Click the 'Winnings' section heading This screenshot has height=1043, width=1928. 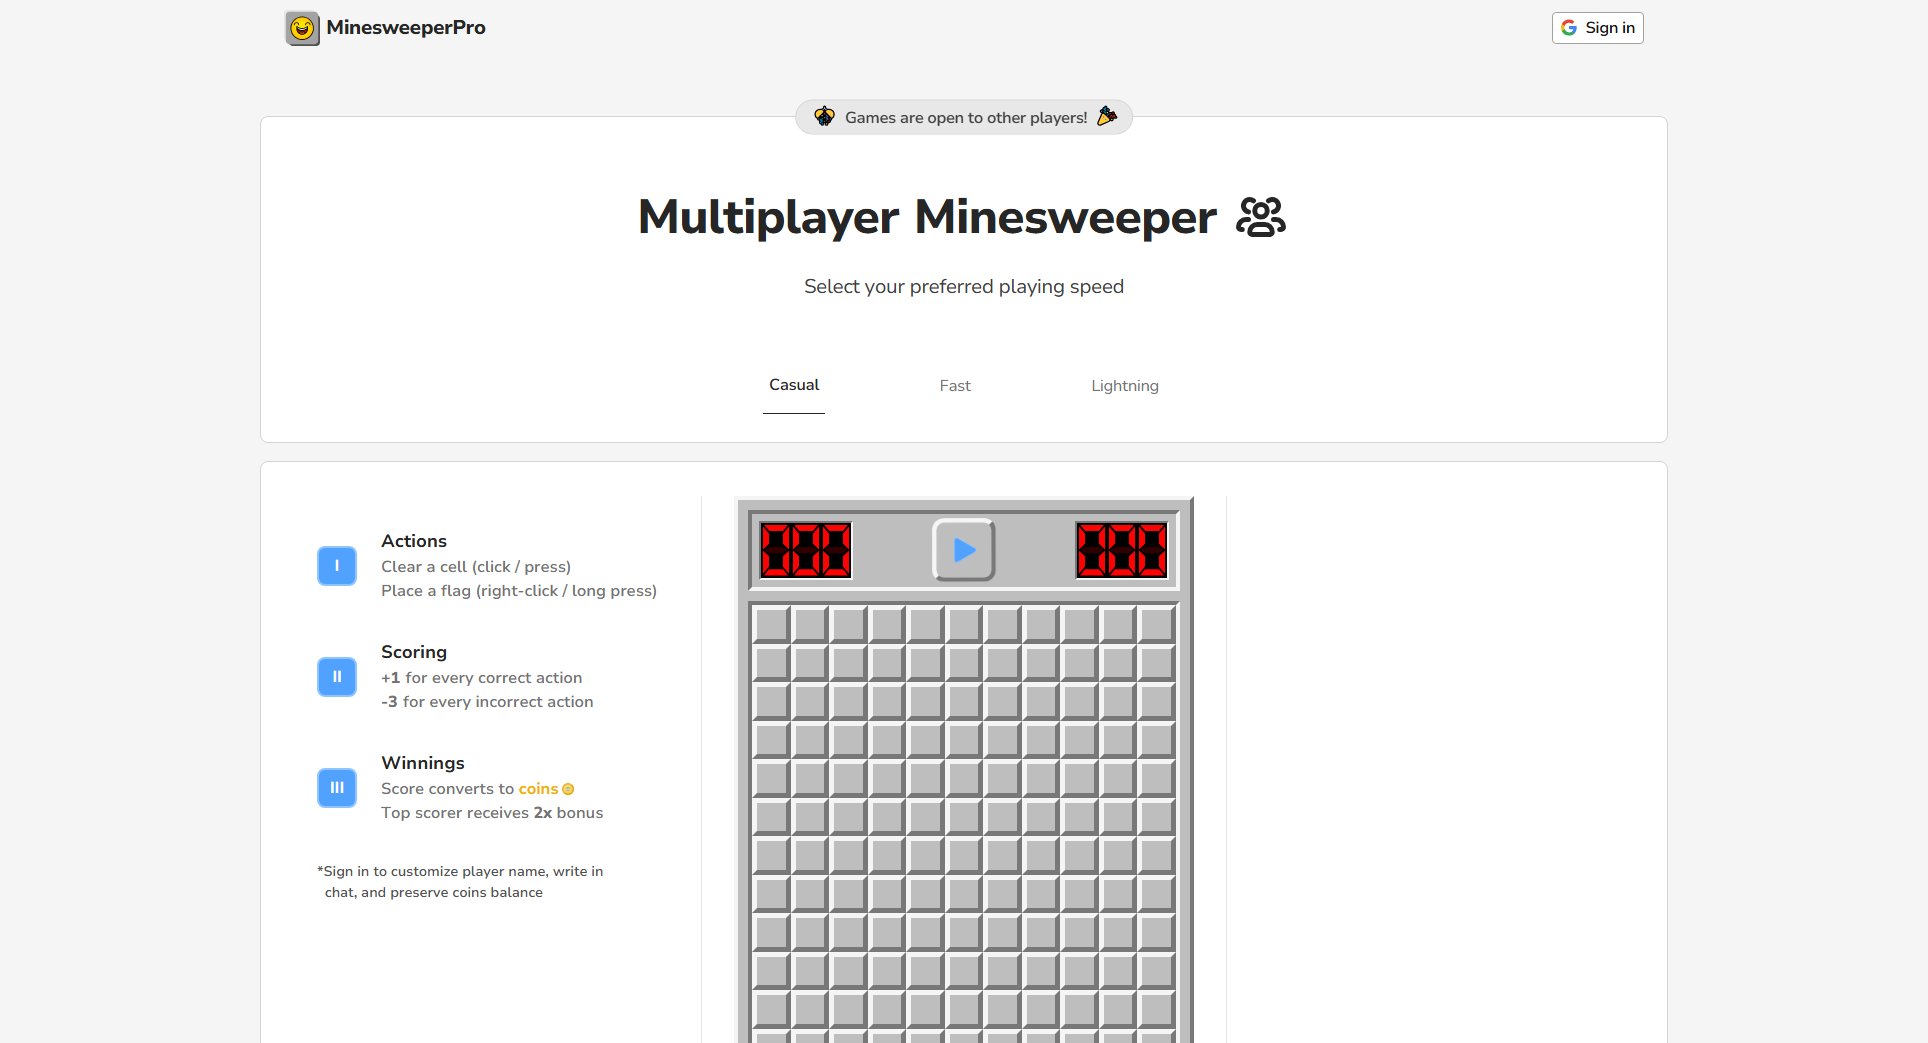(423, 763)
